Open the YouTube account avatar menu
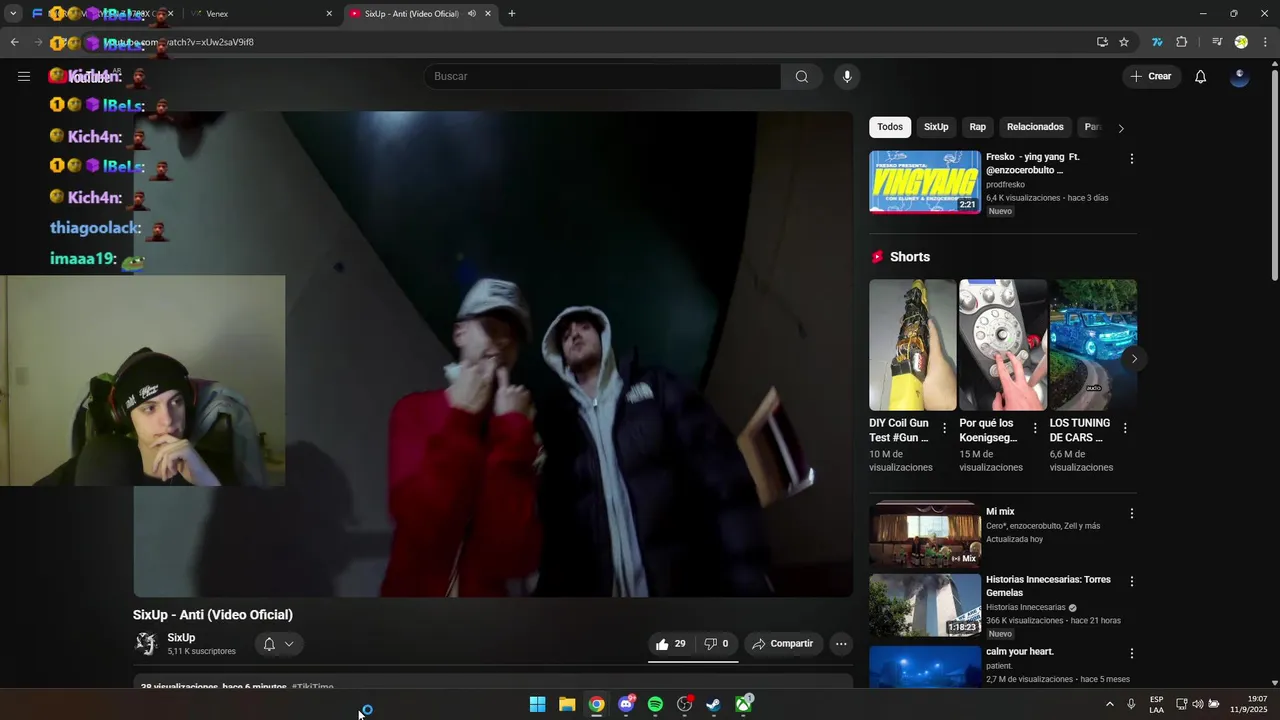 (x=1239, y=76)
